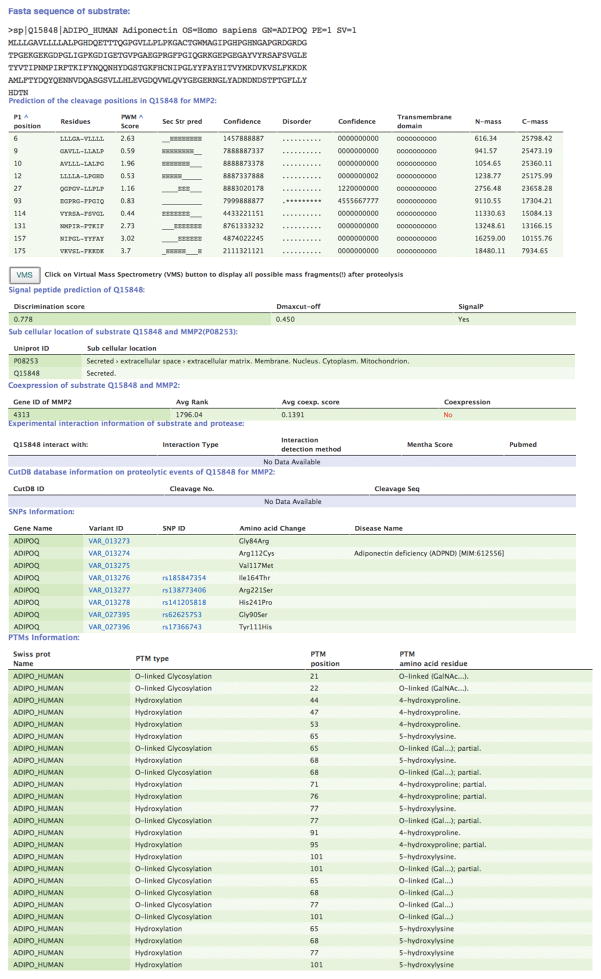Click the Fasta sequence of substrate heading
Viewport: 601px width, 979px height.
pos(69,11)
